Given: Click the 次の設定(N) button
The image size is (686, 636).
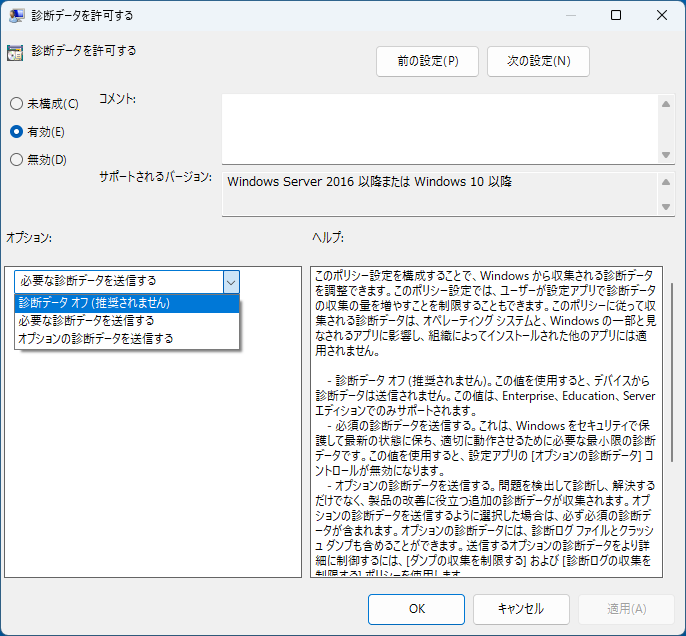Looking at the screenshot, I should pyautogui.click(x=538, y=61).
